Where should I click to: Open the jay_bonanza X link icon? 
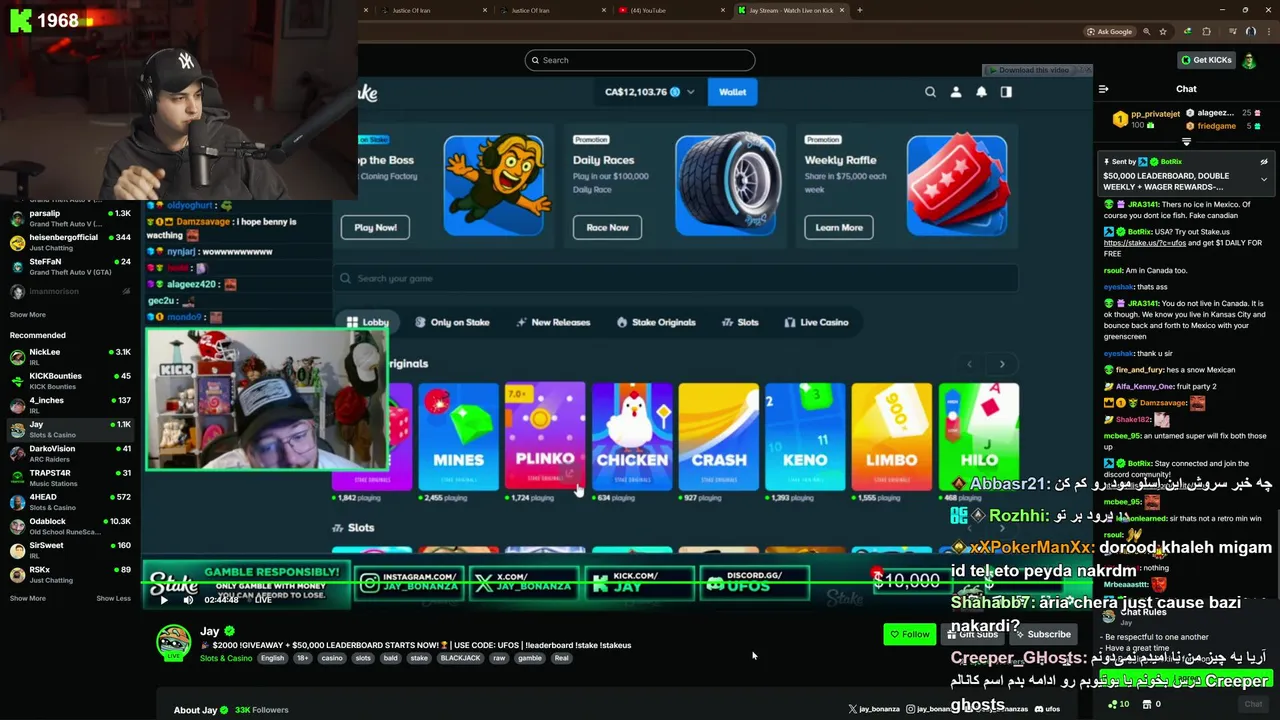tap(852, 709)
